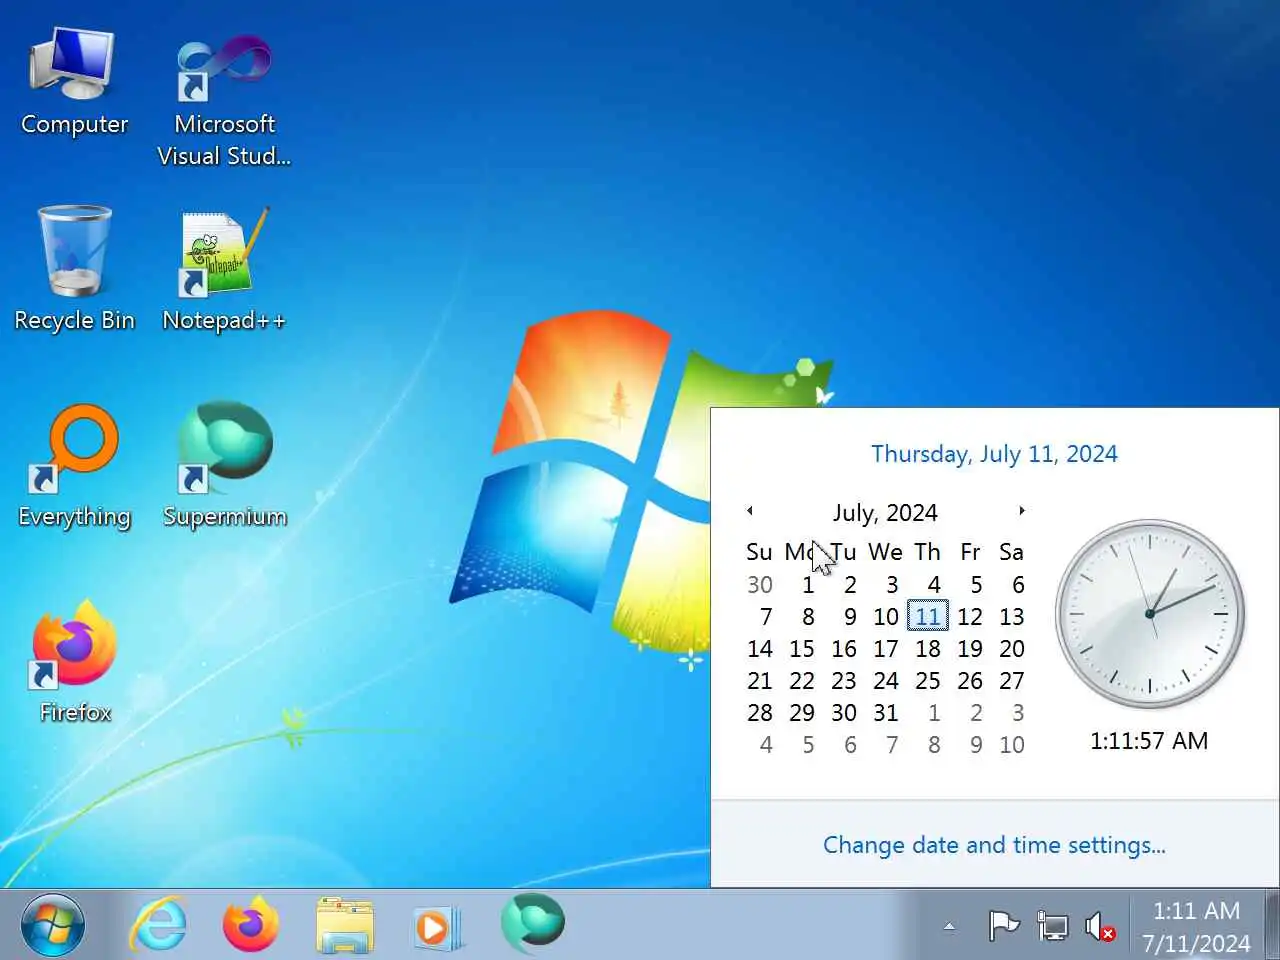Screen dimensions: 1280x960
Task: Select the Firefox desktop shortcut
Action: 74,662
